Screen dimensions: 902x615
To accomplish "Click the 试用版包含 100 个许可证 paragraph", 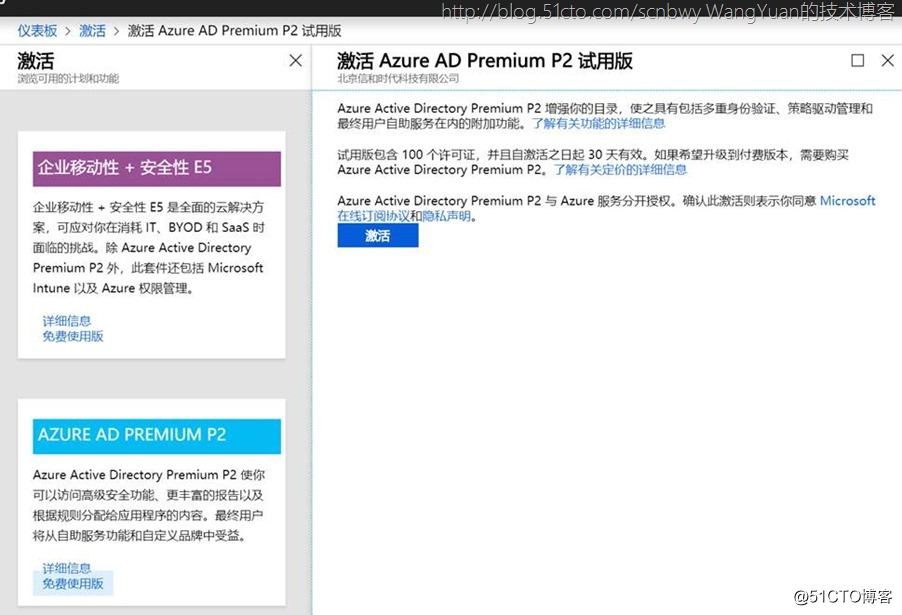I will tap(593, 162).
